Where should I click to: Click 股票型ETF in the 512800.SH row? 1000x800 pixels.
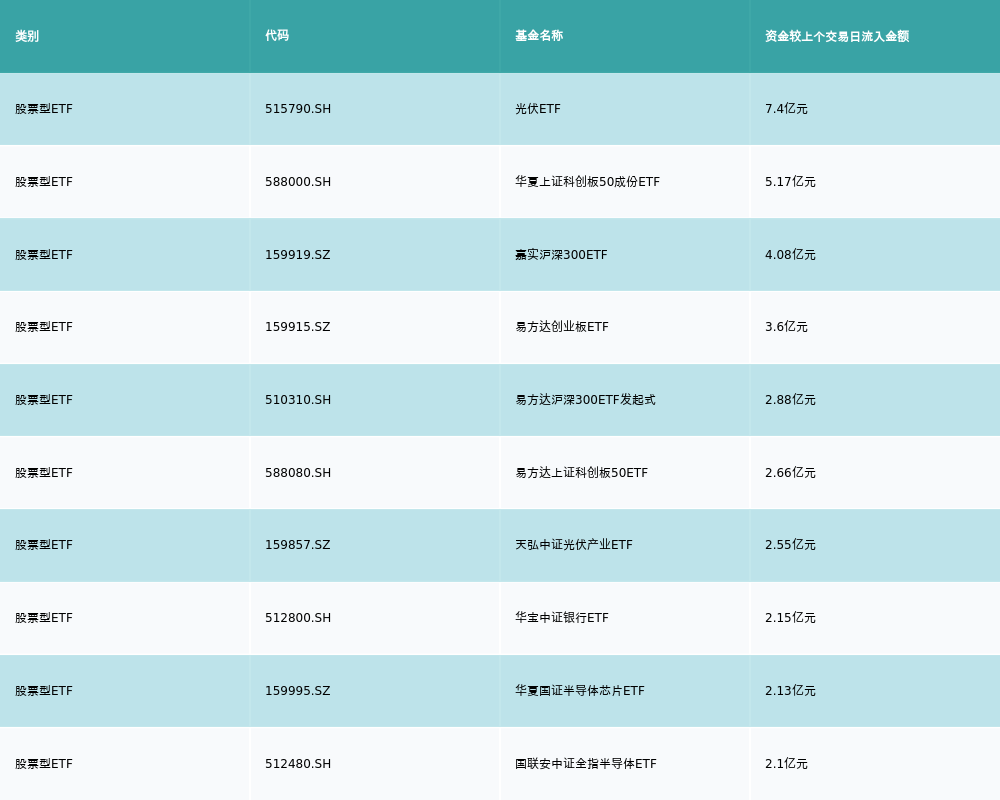(x=44, y=618)
